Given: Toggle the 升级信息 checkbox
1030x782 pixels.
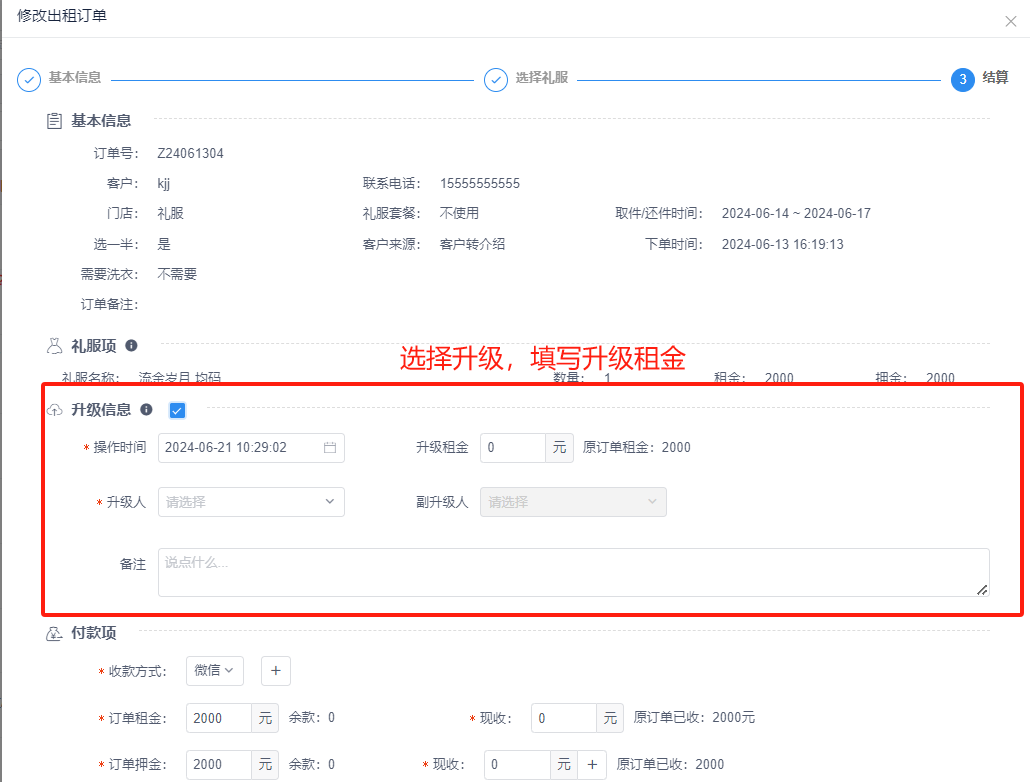Looking at the screenshot, I should pos(177,410).
